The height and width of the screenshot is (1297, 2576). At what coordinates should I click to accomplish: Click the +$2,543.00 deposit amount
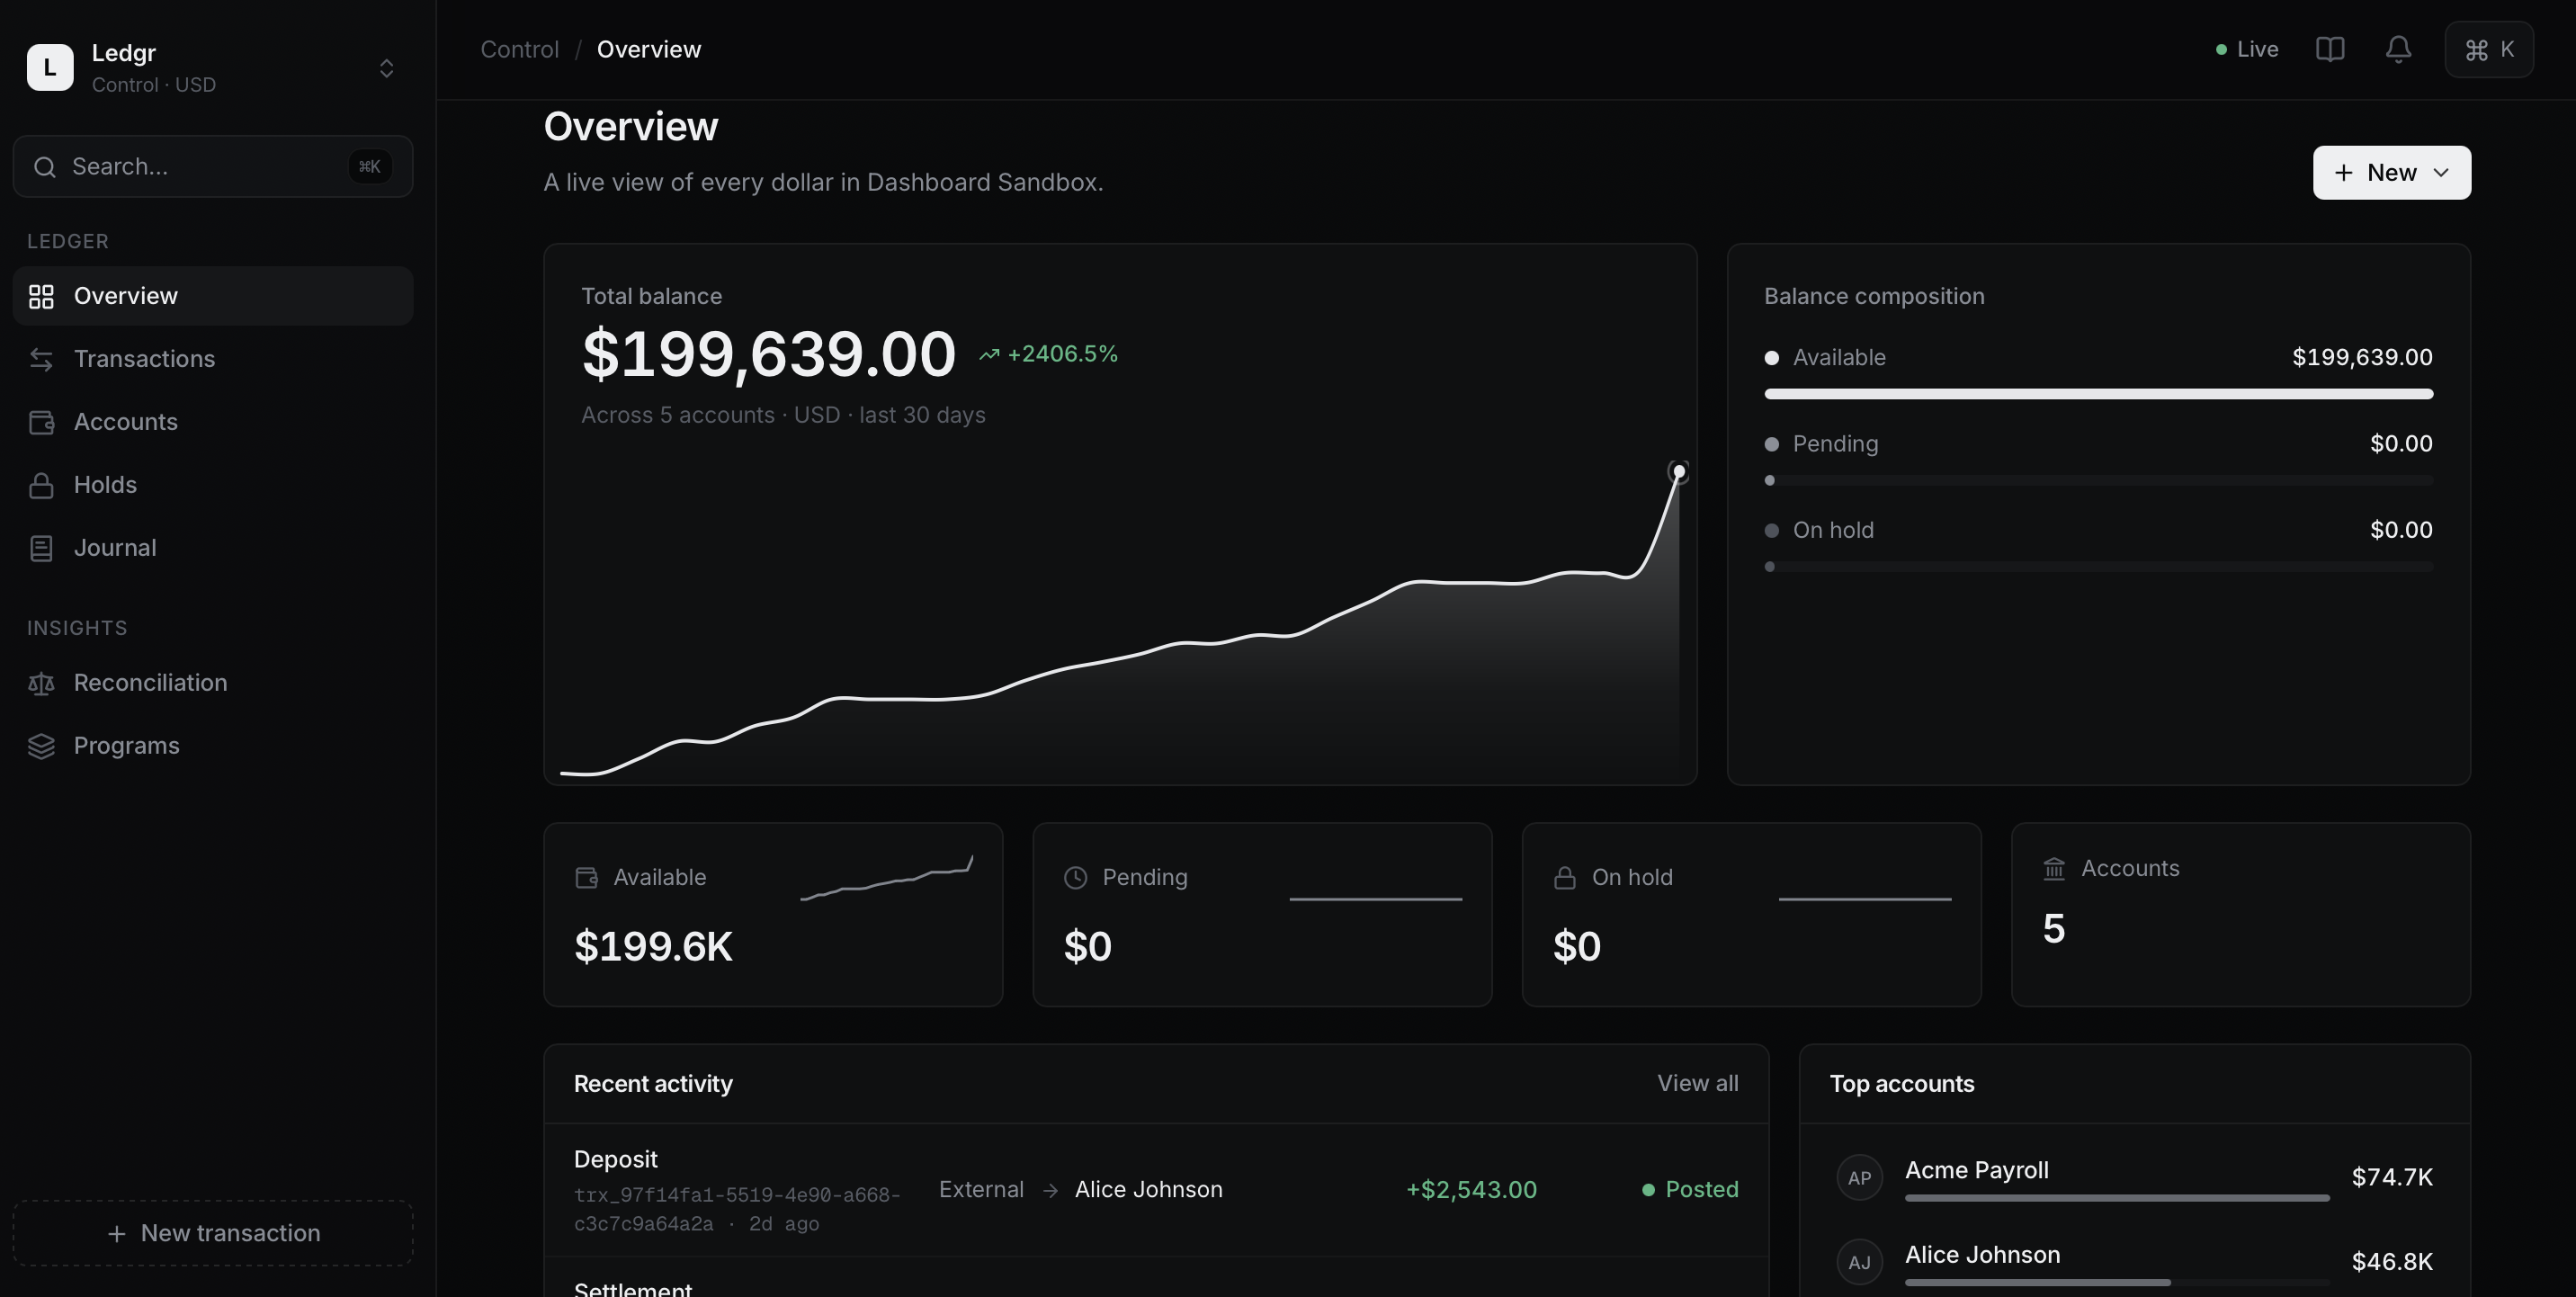click(1471, 1190)
